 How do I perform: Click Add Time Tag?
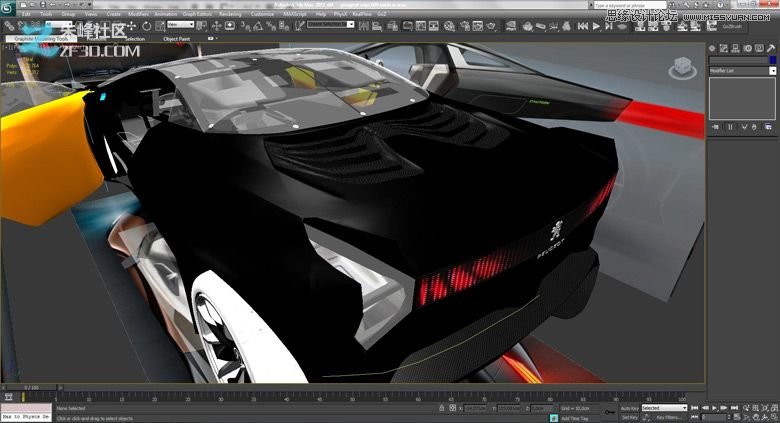click(x=575, y=419)
